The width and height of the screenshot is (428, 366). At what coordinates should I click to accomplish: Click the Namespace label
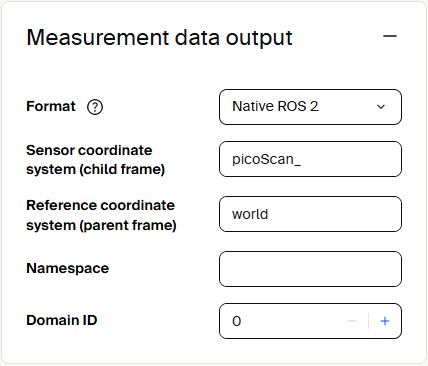68,268
